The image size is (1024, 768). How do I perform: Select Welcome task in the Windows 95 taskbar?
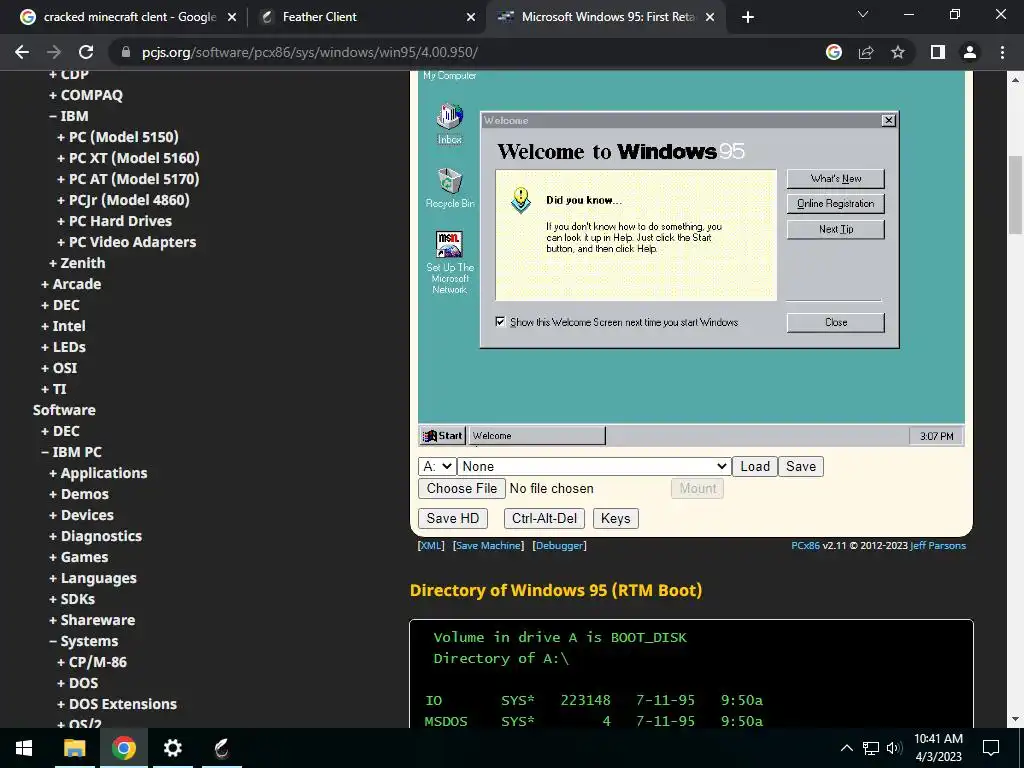537,436
